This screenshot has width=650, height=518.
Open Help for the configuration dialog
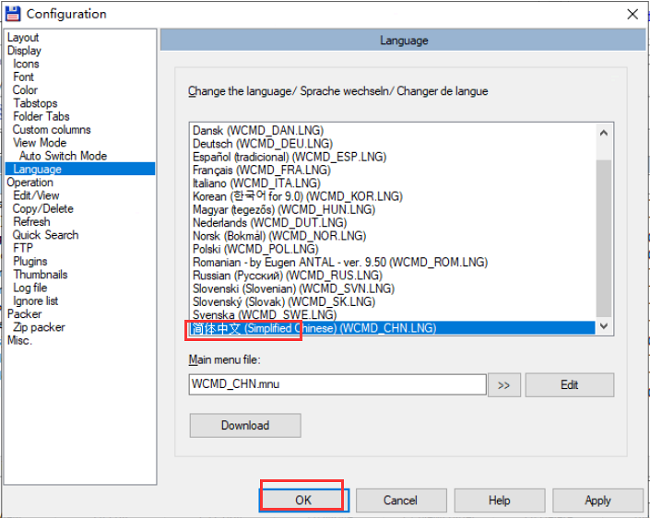(x=499, y=500)
